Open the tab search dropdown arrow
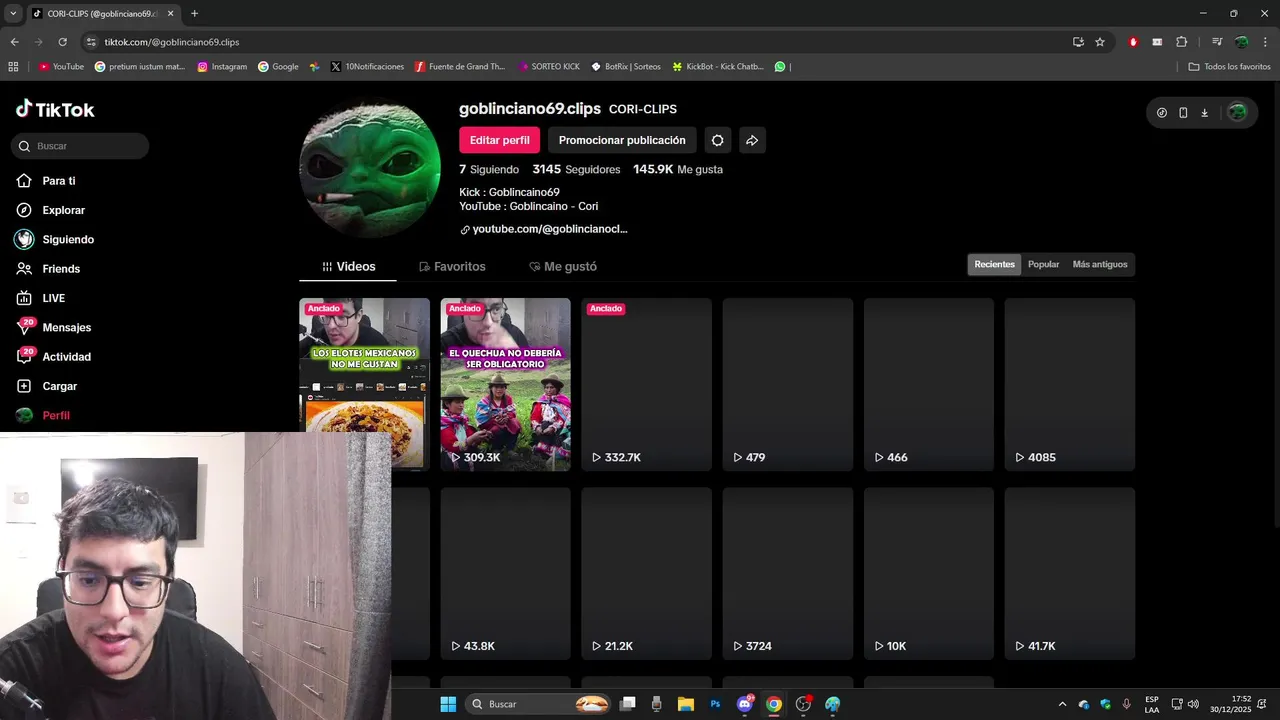 pyautogui.click(x=13, y=13)
